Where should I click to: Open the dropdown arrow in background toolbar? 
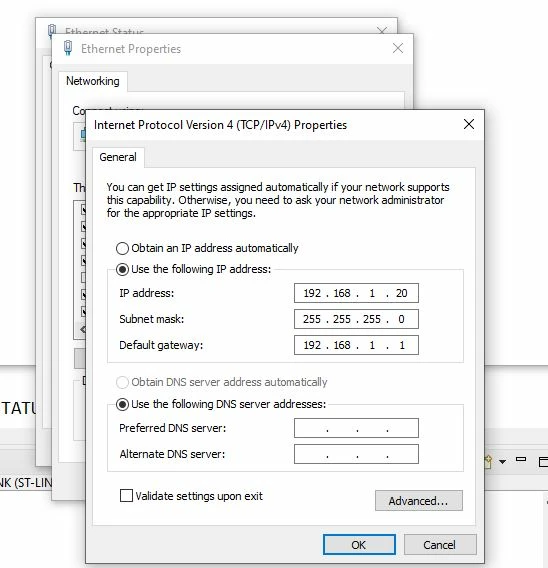click(x=502, y=462)
